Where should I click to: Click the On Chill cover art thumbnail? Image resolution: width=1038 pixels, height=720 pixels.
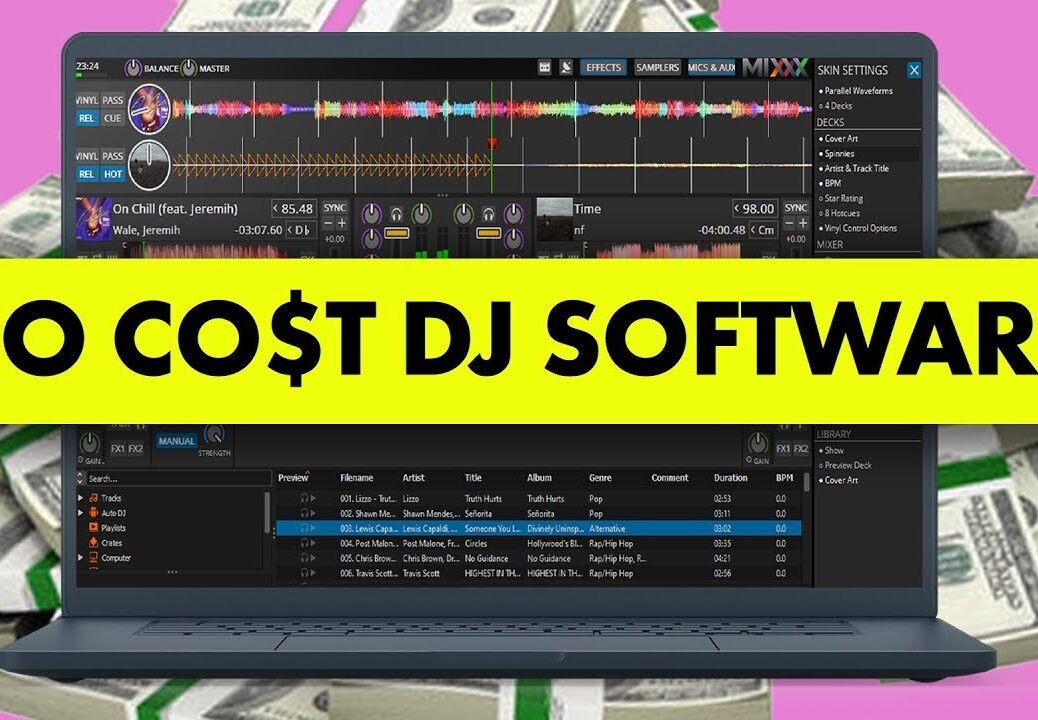click(x=94, y=218)
